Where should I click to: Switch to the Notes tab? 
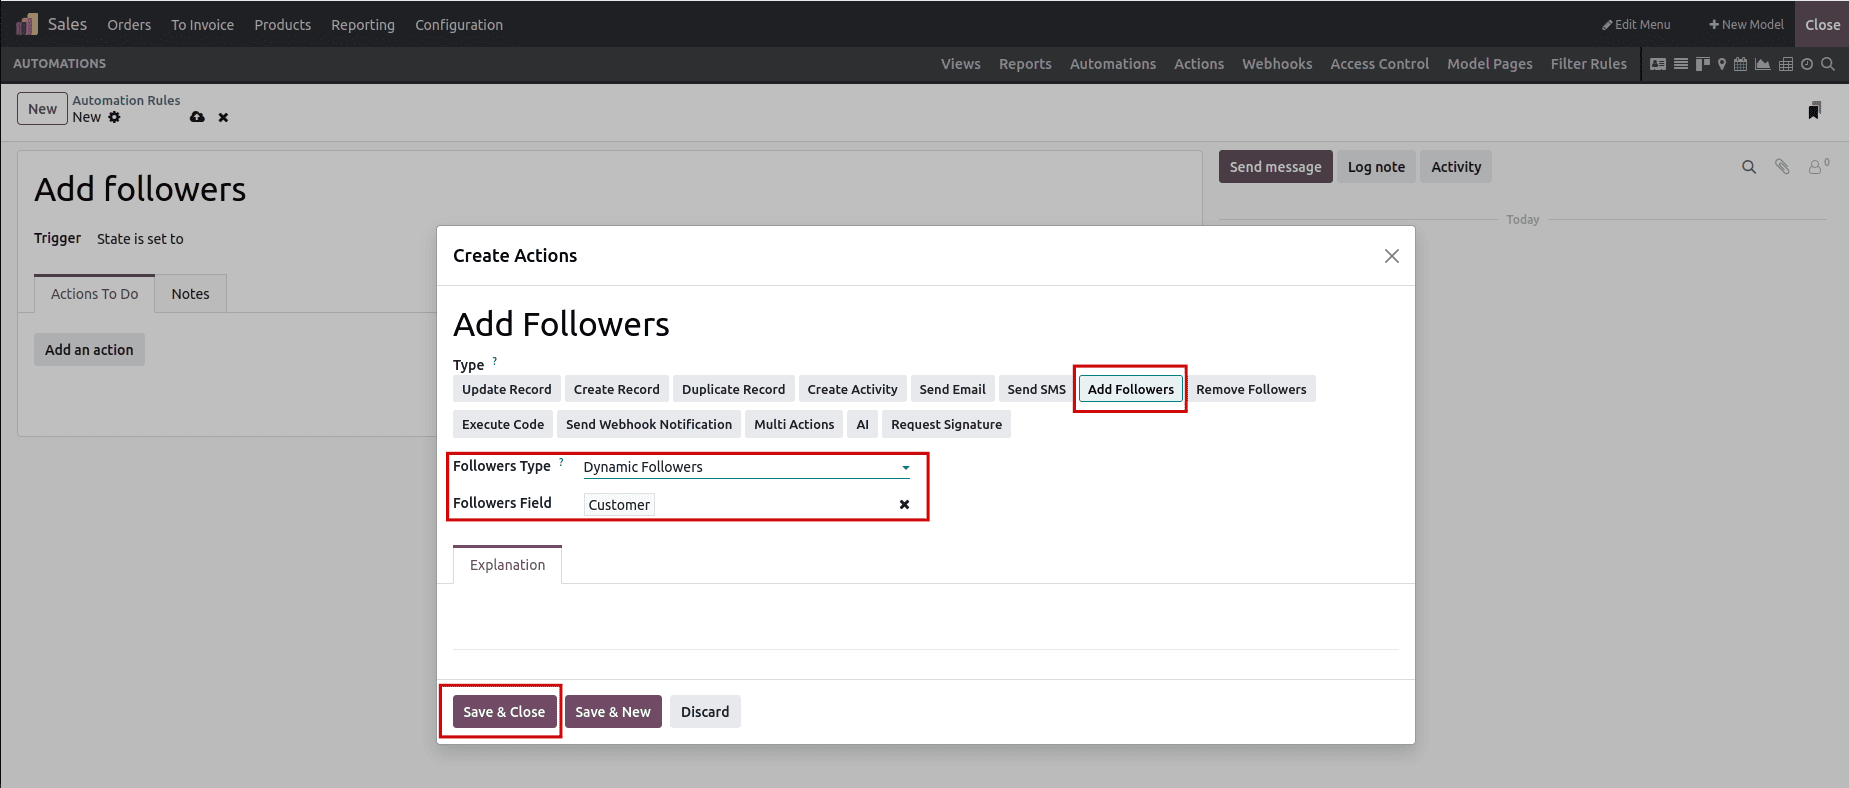coord(190,294)
